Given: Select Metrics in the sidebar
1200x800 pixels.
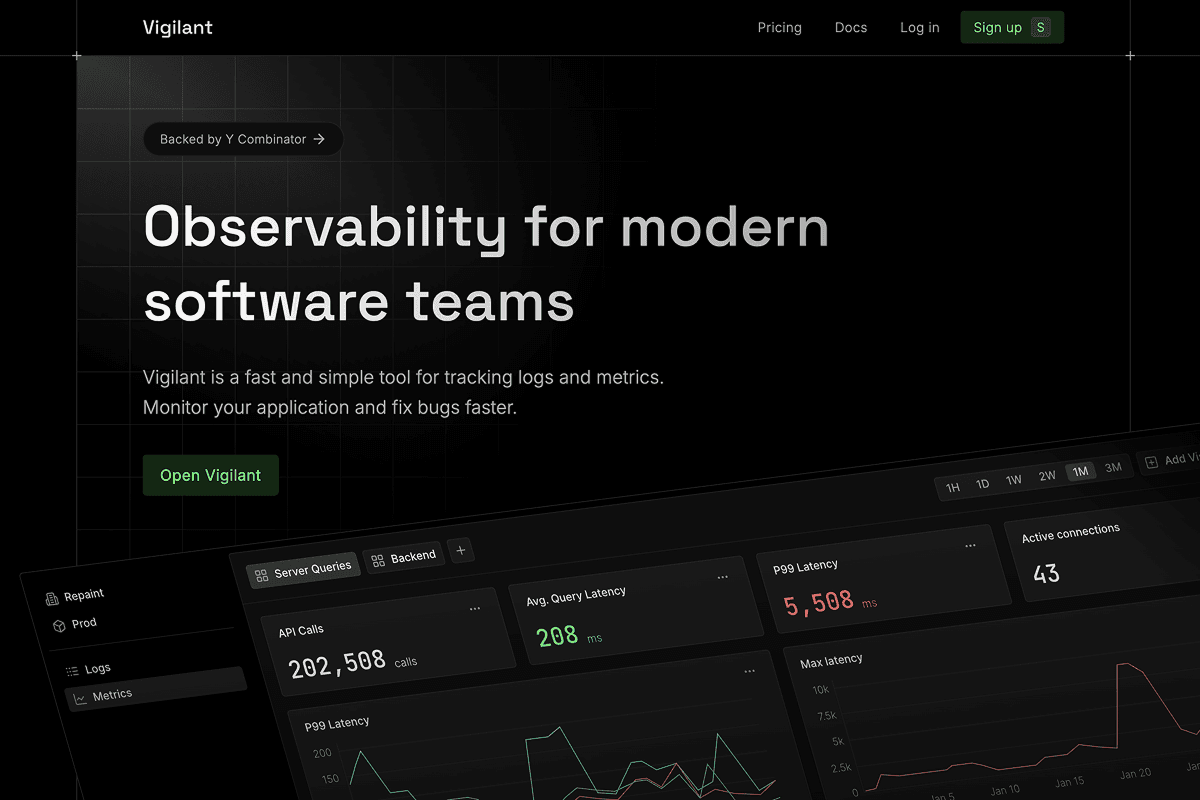Looking at the screenshot, I should 110,695.
